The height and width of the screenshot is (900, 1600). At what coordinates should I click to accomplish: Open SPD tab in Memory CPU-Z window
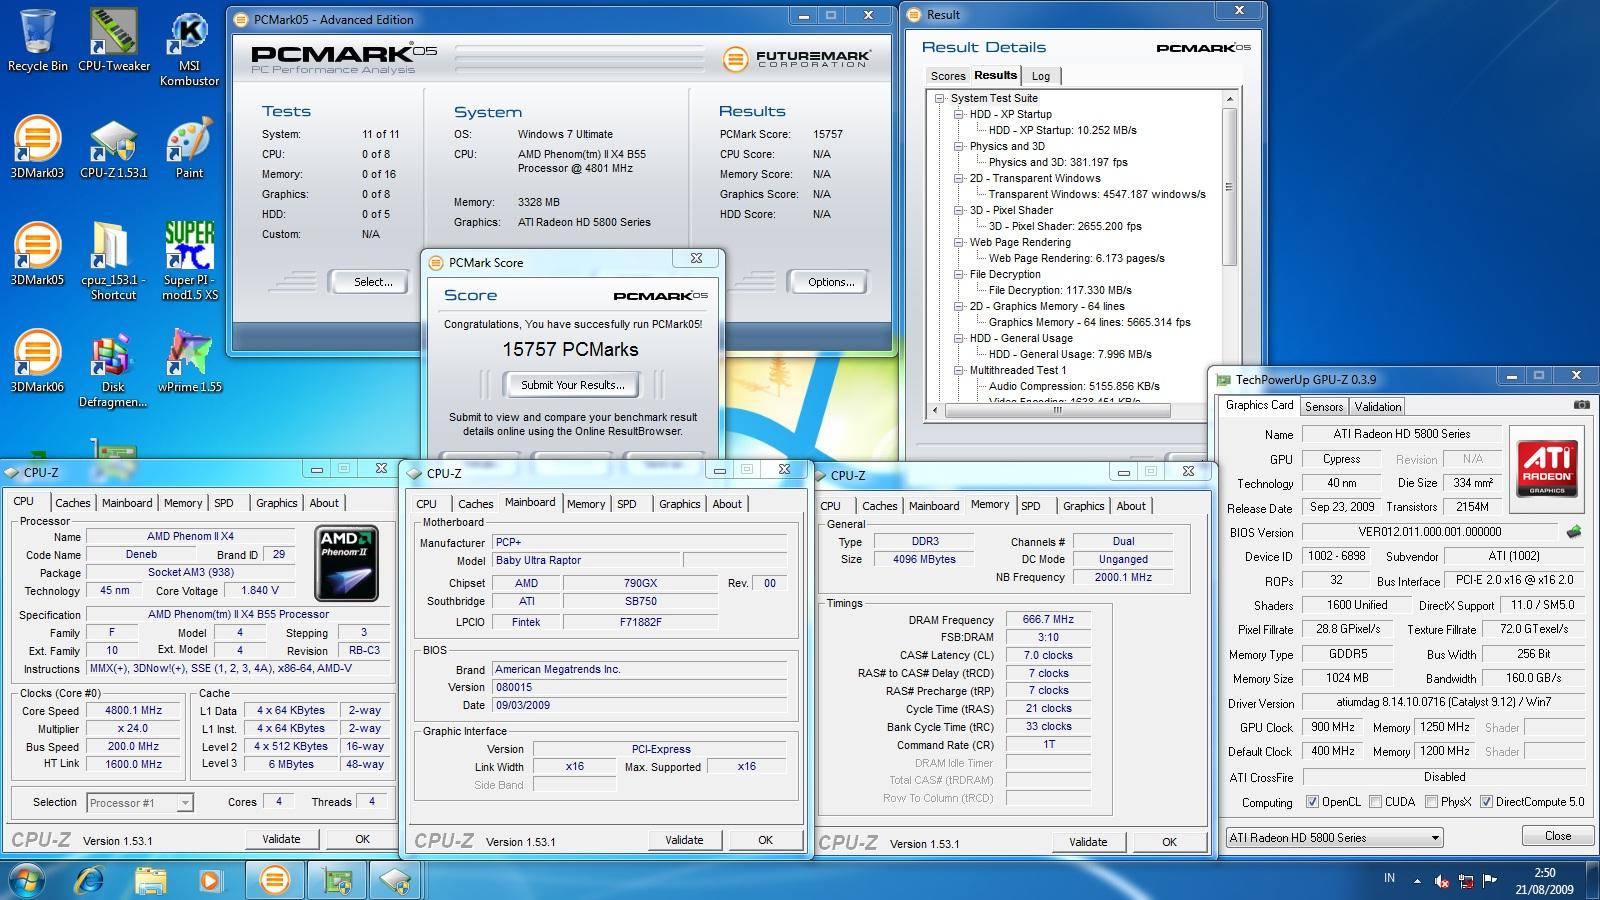click(1031, 506)
